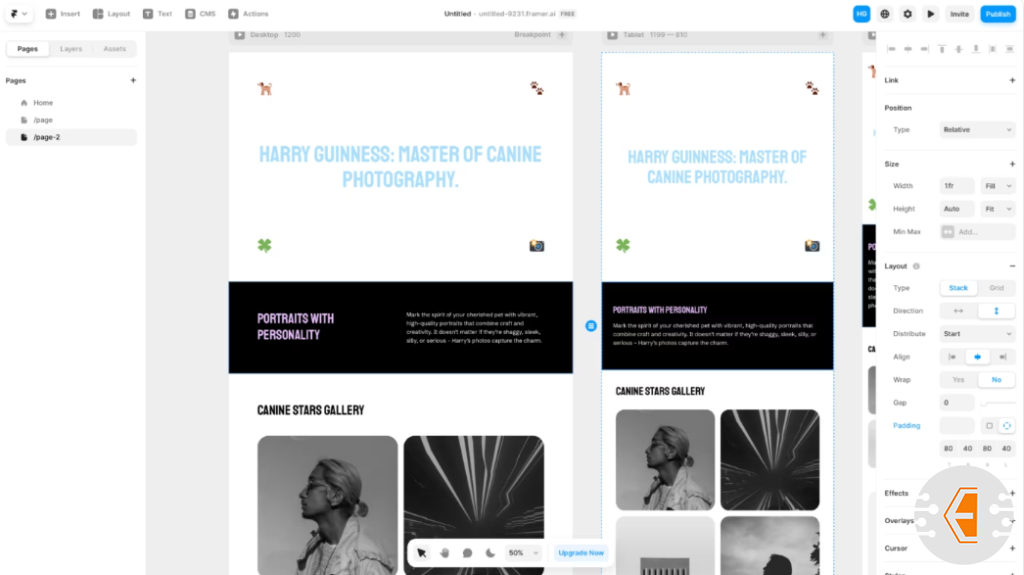The image size is (1024, 575).
Task: Open the Actions toolbar tool
Action: tap(248, 14)
